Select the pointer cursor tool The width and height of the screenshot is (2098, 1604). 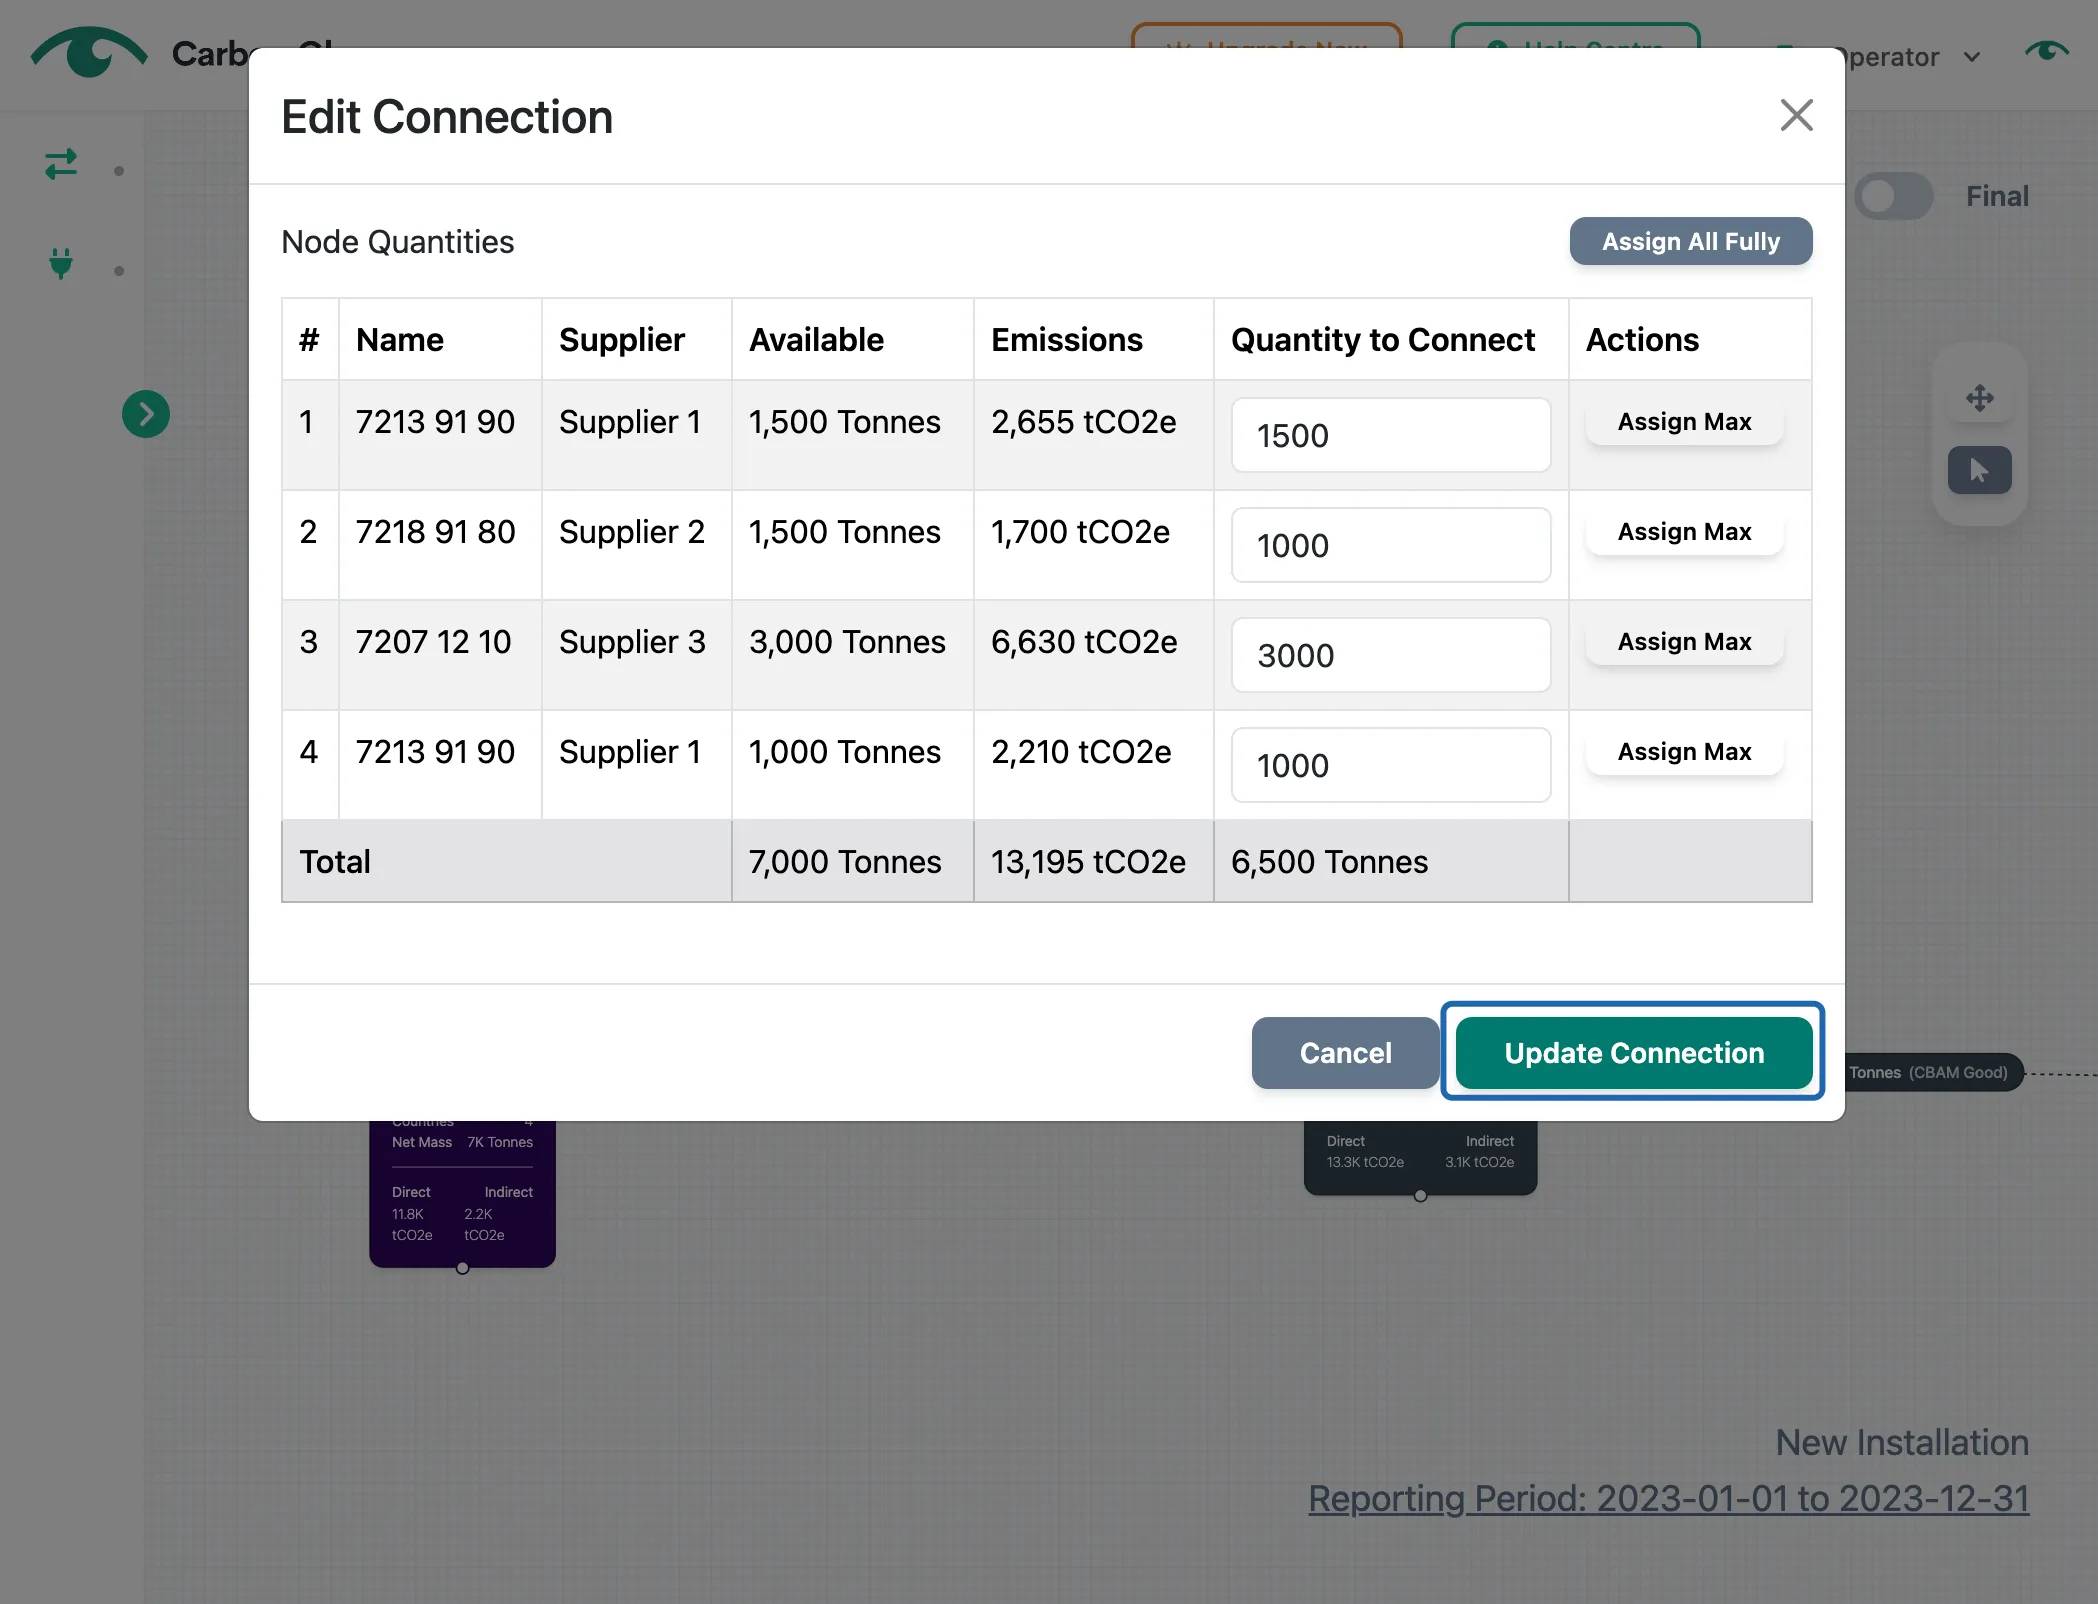coord(1979,470)
